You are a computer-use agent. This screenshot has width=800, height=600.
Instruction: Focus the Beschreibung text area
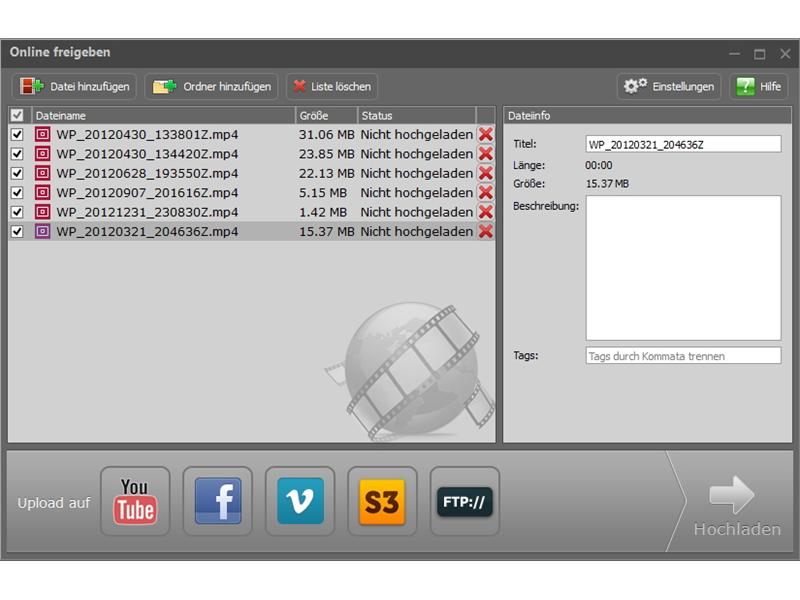click(683, 268)
